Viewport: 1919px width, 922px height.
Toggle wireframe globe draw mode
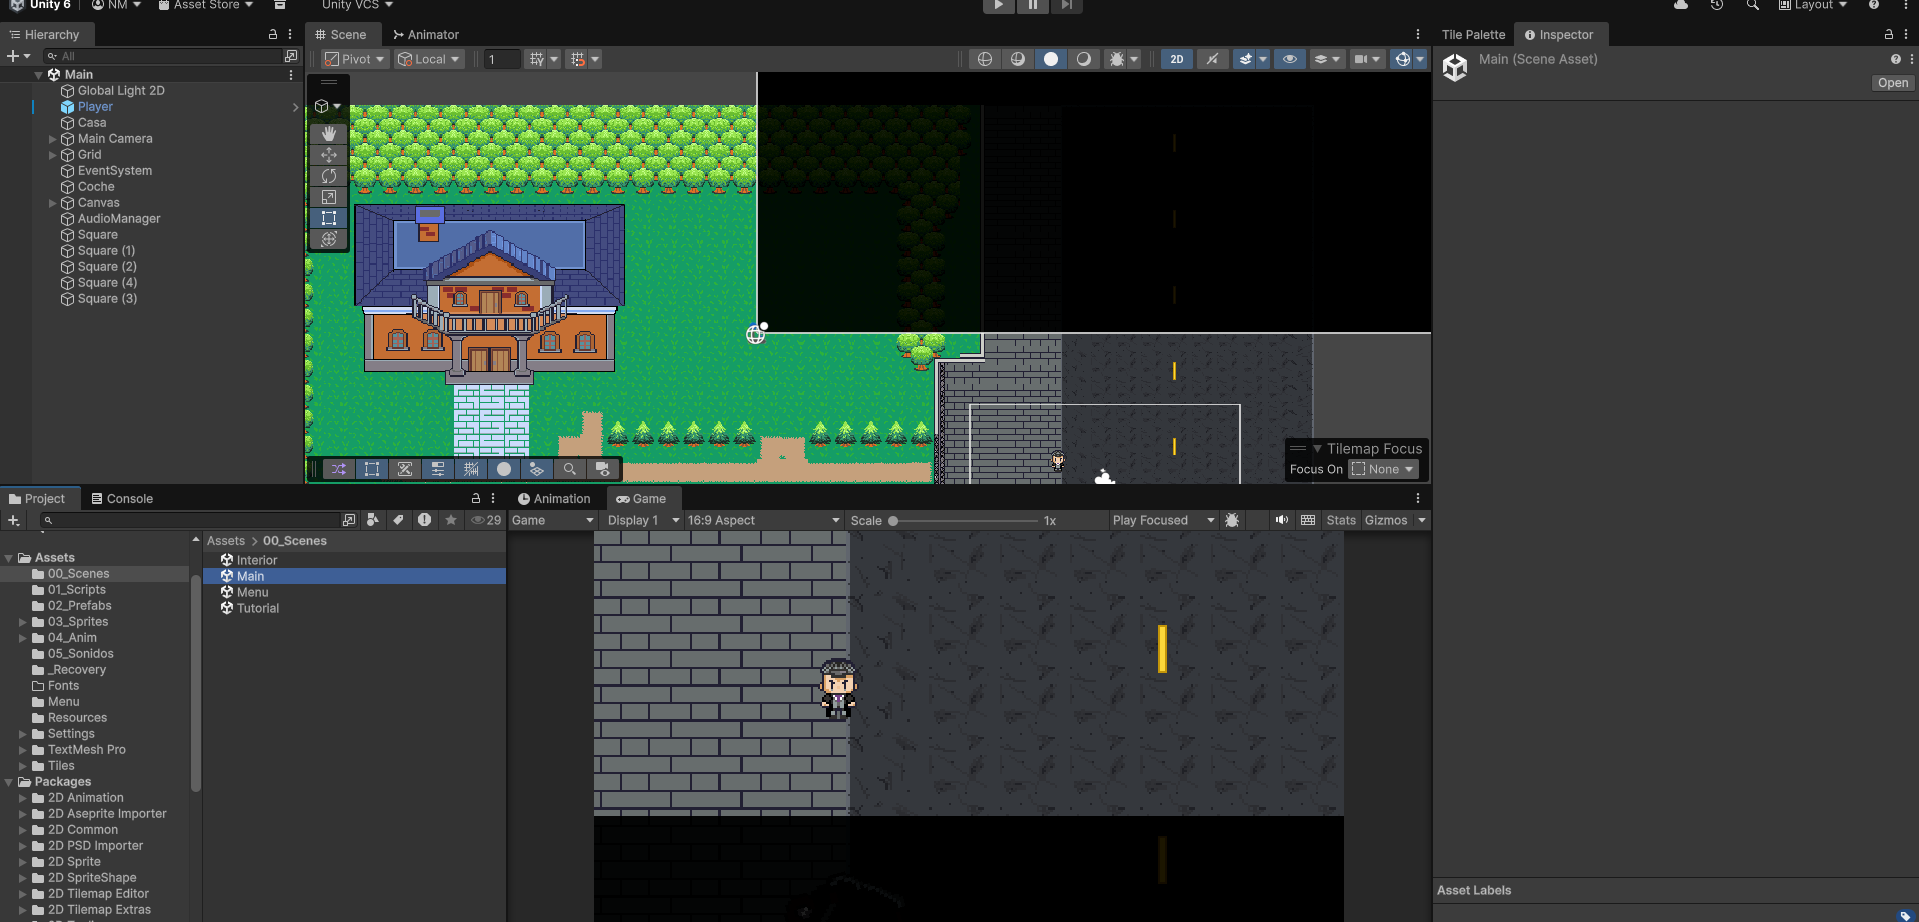tap(985, 59)
